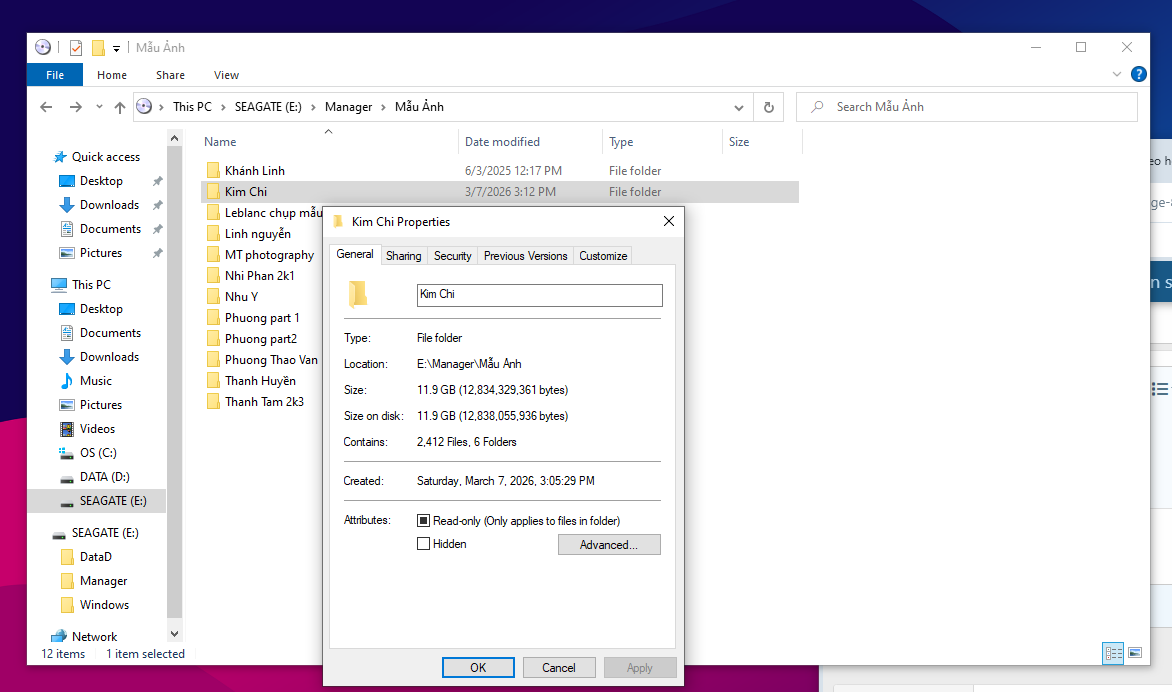The height and width of the screenshot is (692, 1172).
Task: Click the Kim Chi folder name field
Action: click(540, 295)
